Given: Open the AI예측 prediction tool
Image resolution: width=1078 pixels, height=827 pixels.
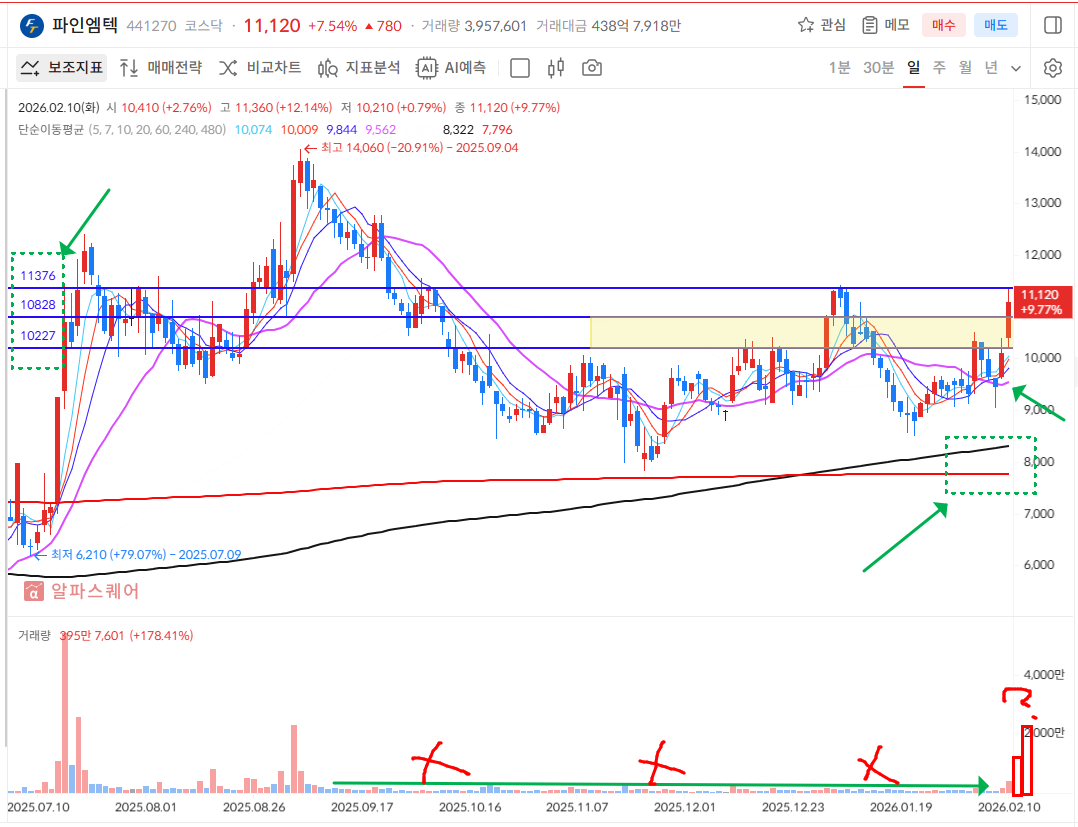Looking at the screenshot, I should click(452, 68).
